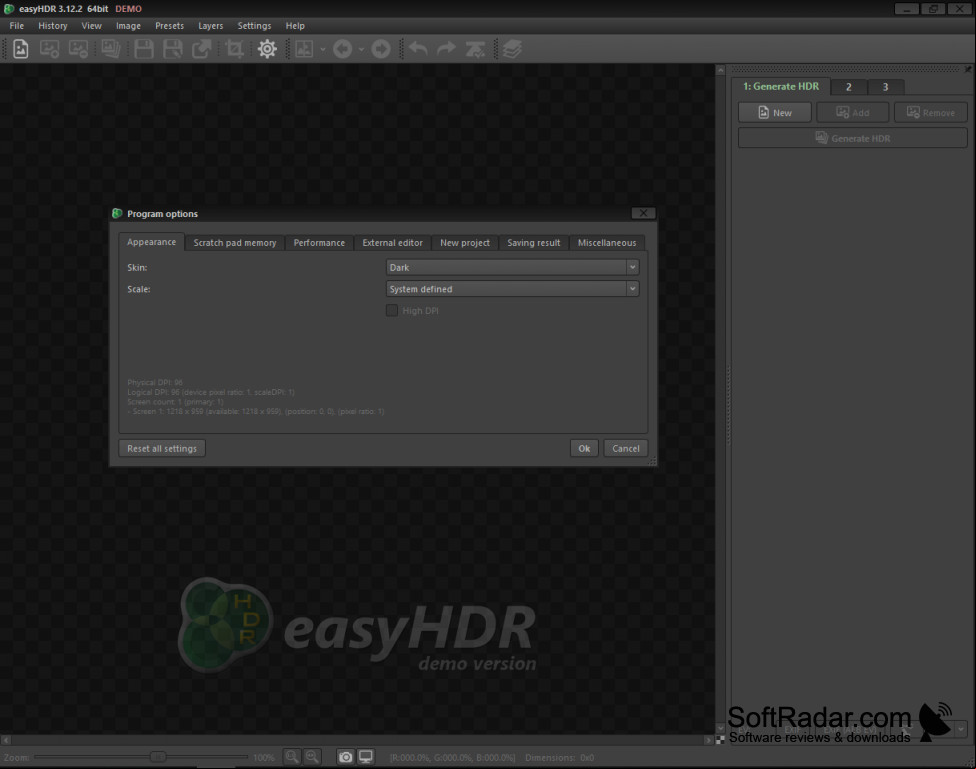Switch to the Saving result tab
The width and height of the screenshot is (976, 769).
pos(533,243)
